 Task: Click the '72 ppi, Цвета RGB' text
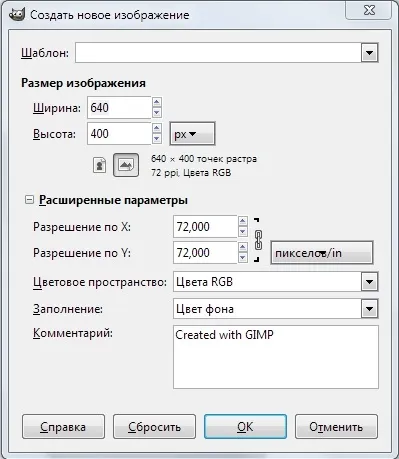(191, 173)
